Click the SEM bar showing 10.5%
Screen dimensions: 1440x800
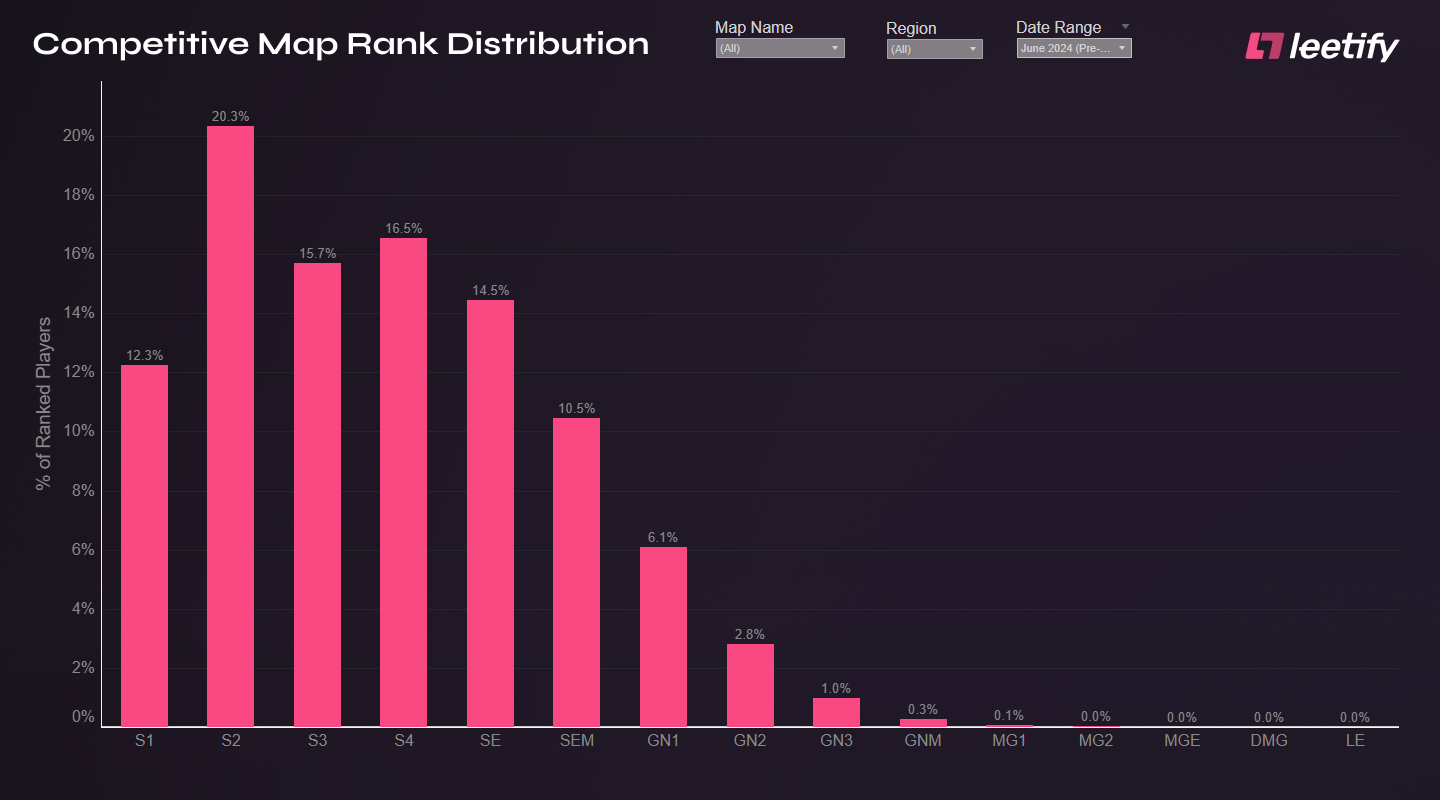[576, 572]
